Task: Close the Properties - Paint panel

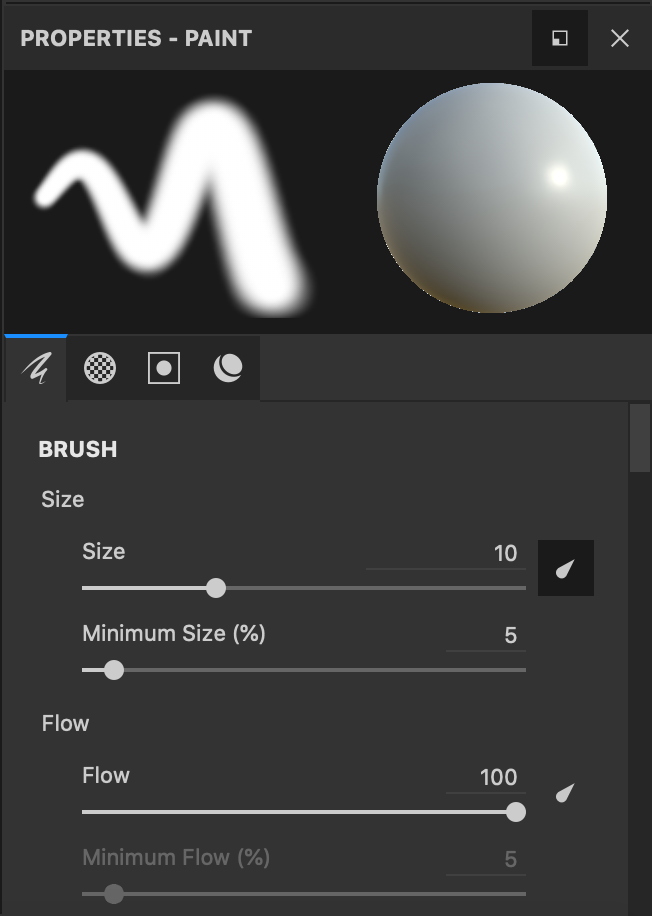Action: coord(620,38)
